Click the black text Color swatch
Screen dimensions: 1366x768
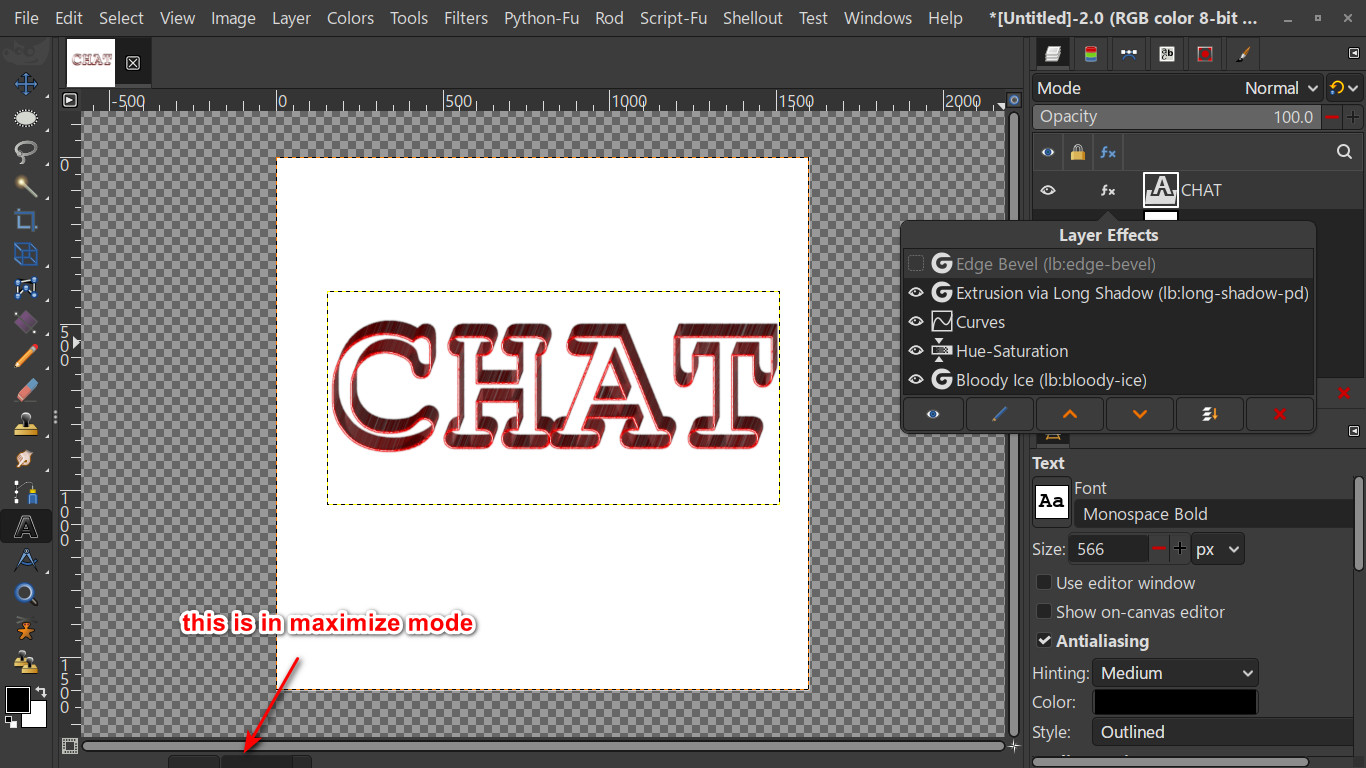[1175, 702]
